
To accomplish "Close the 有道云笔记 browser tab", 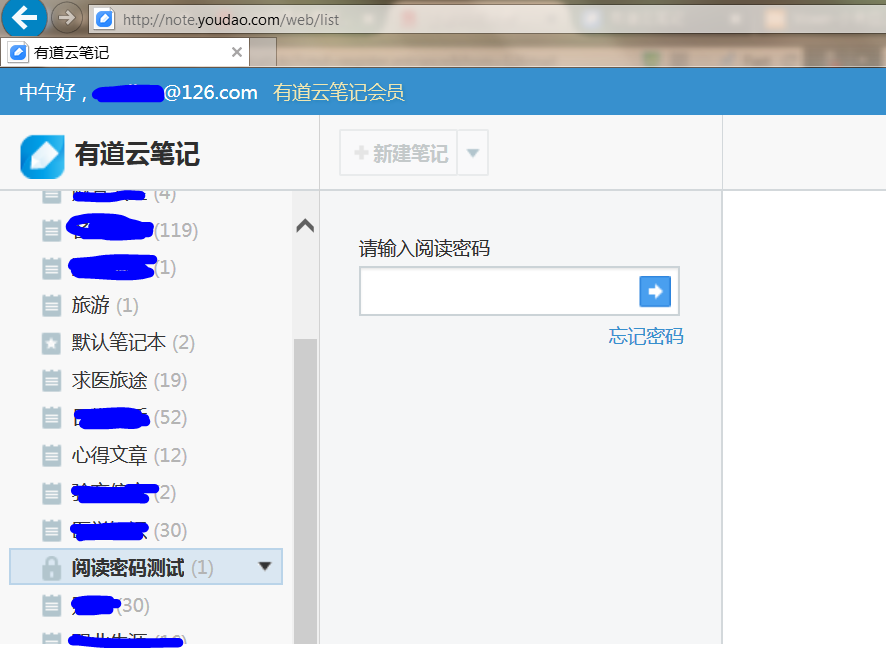I will point(237,52).
